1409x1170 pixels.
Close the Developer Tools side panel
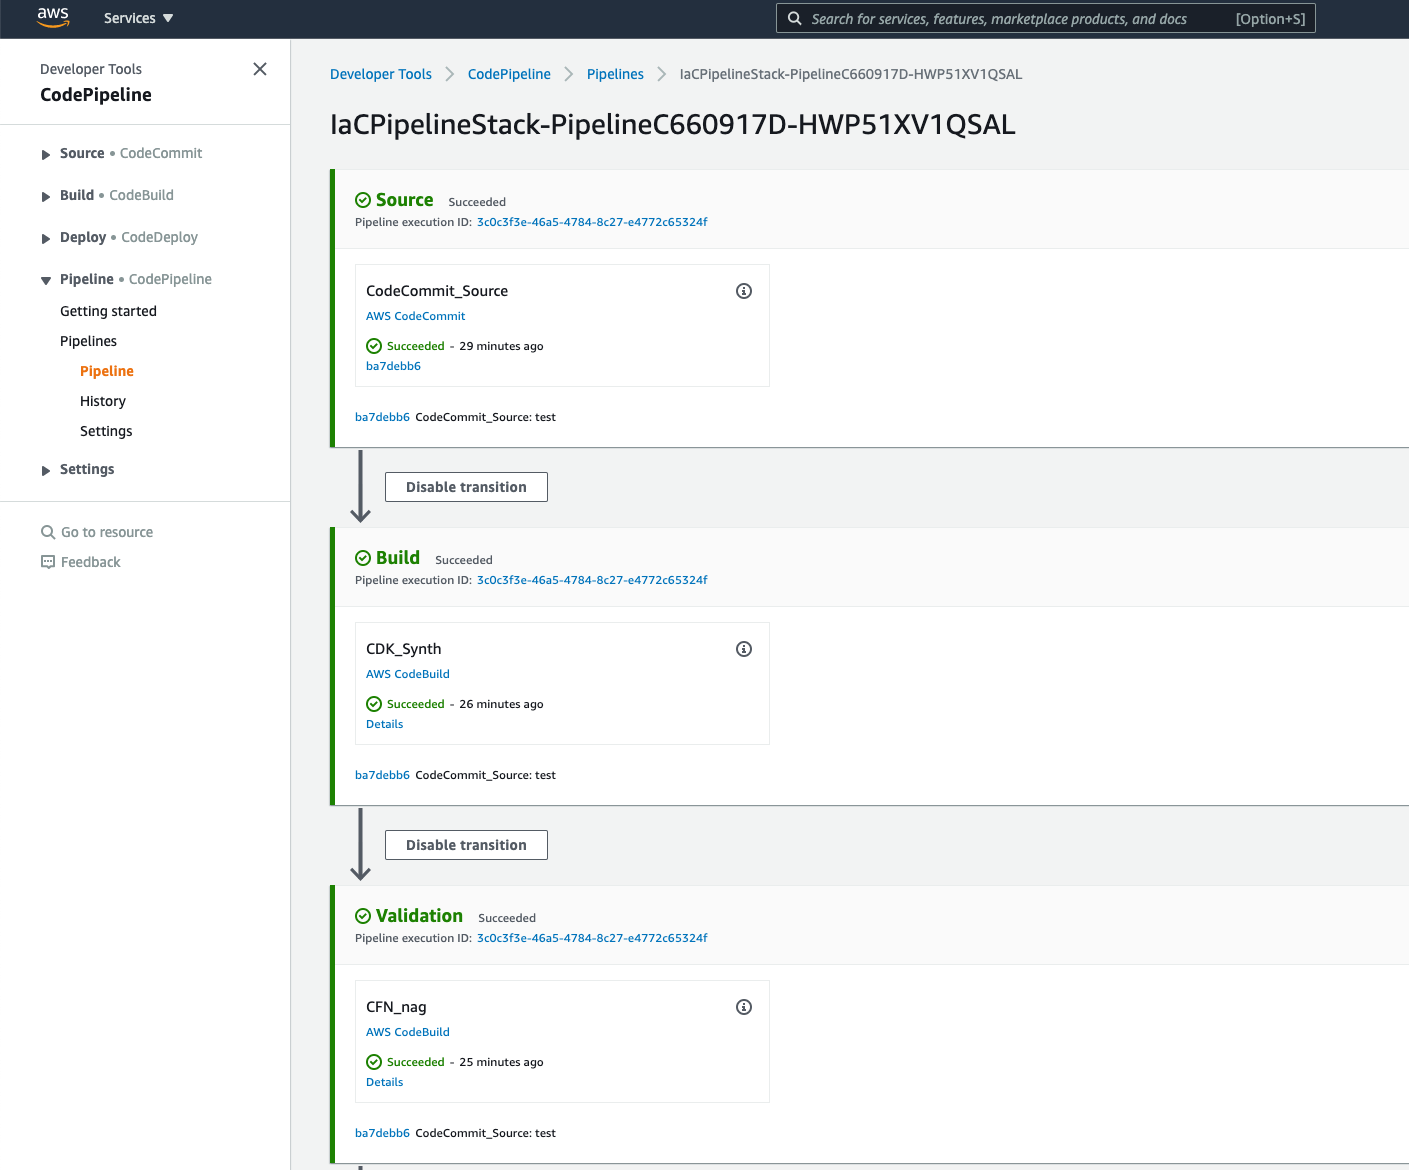[x=260, y=69]
